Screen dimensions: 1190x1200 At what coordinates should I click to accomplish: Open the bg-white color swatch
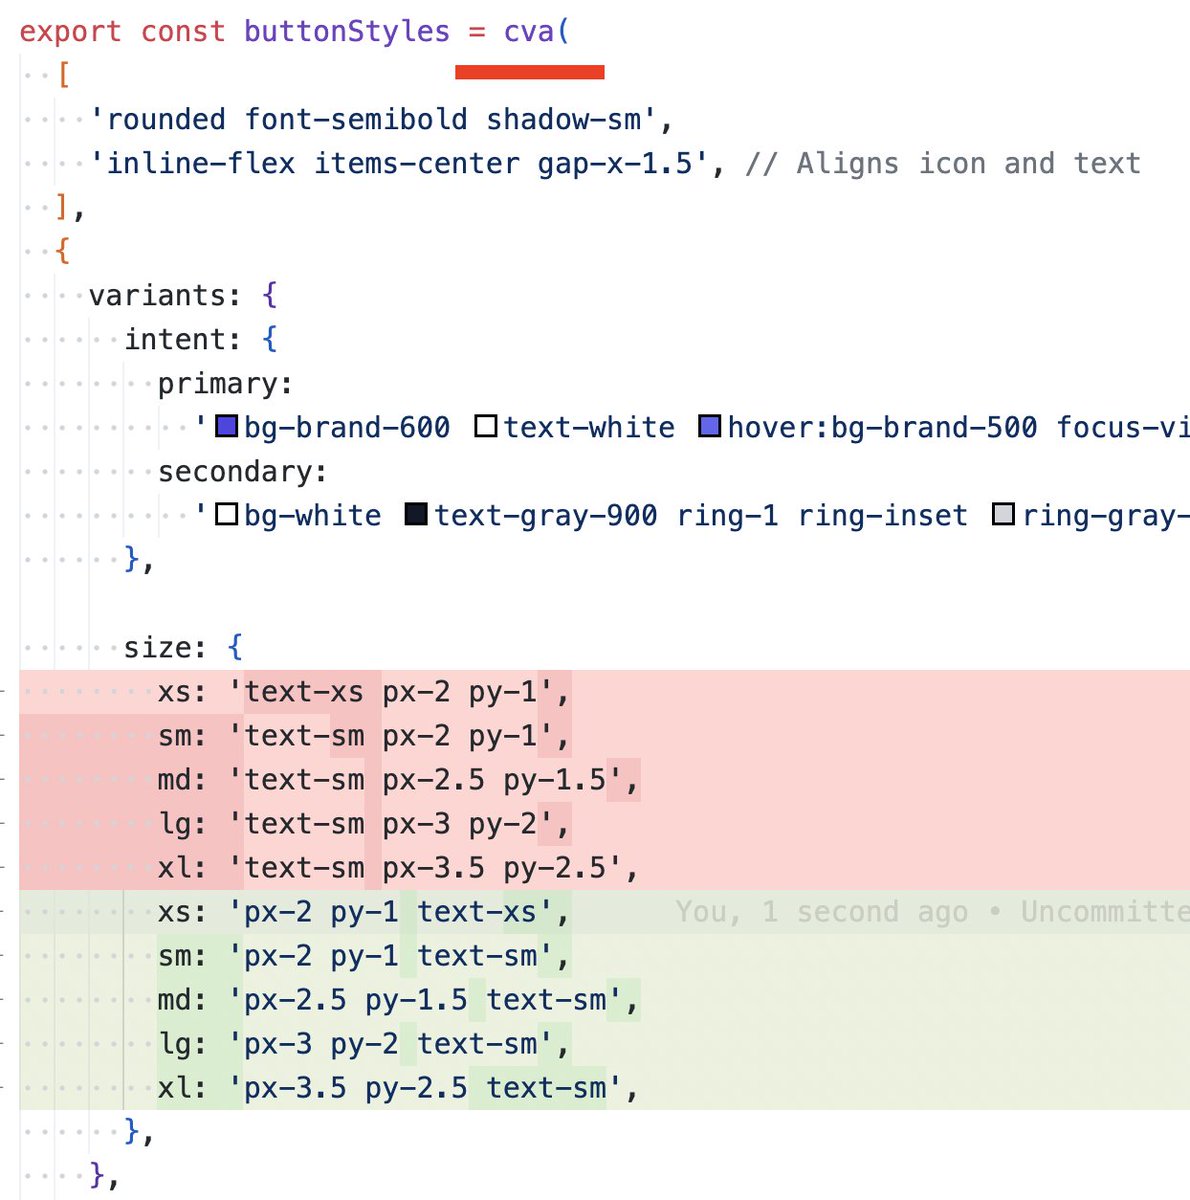click(227, 515)
